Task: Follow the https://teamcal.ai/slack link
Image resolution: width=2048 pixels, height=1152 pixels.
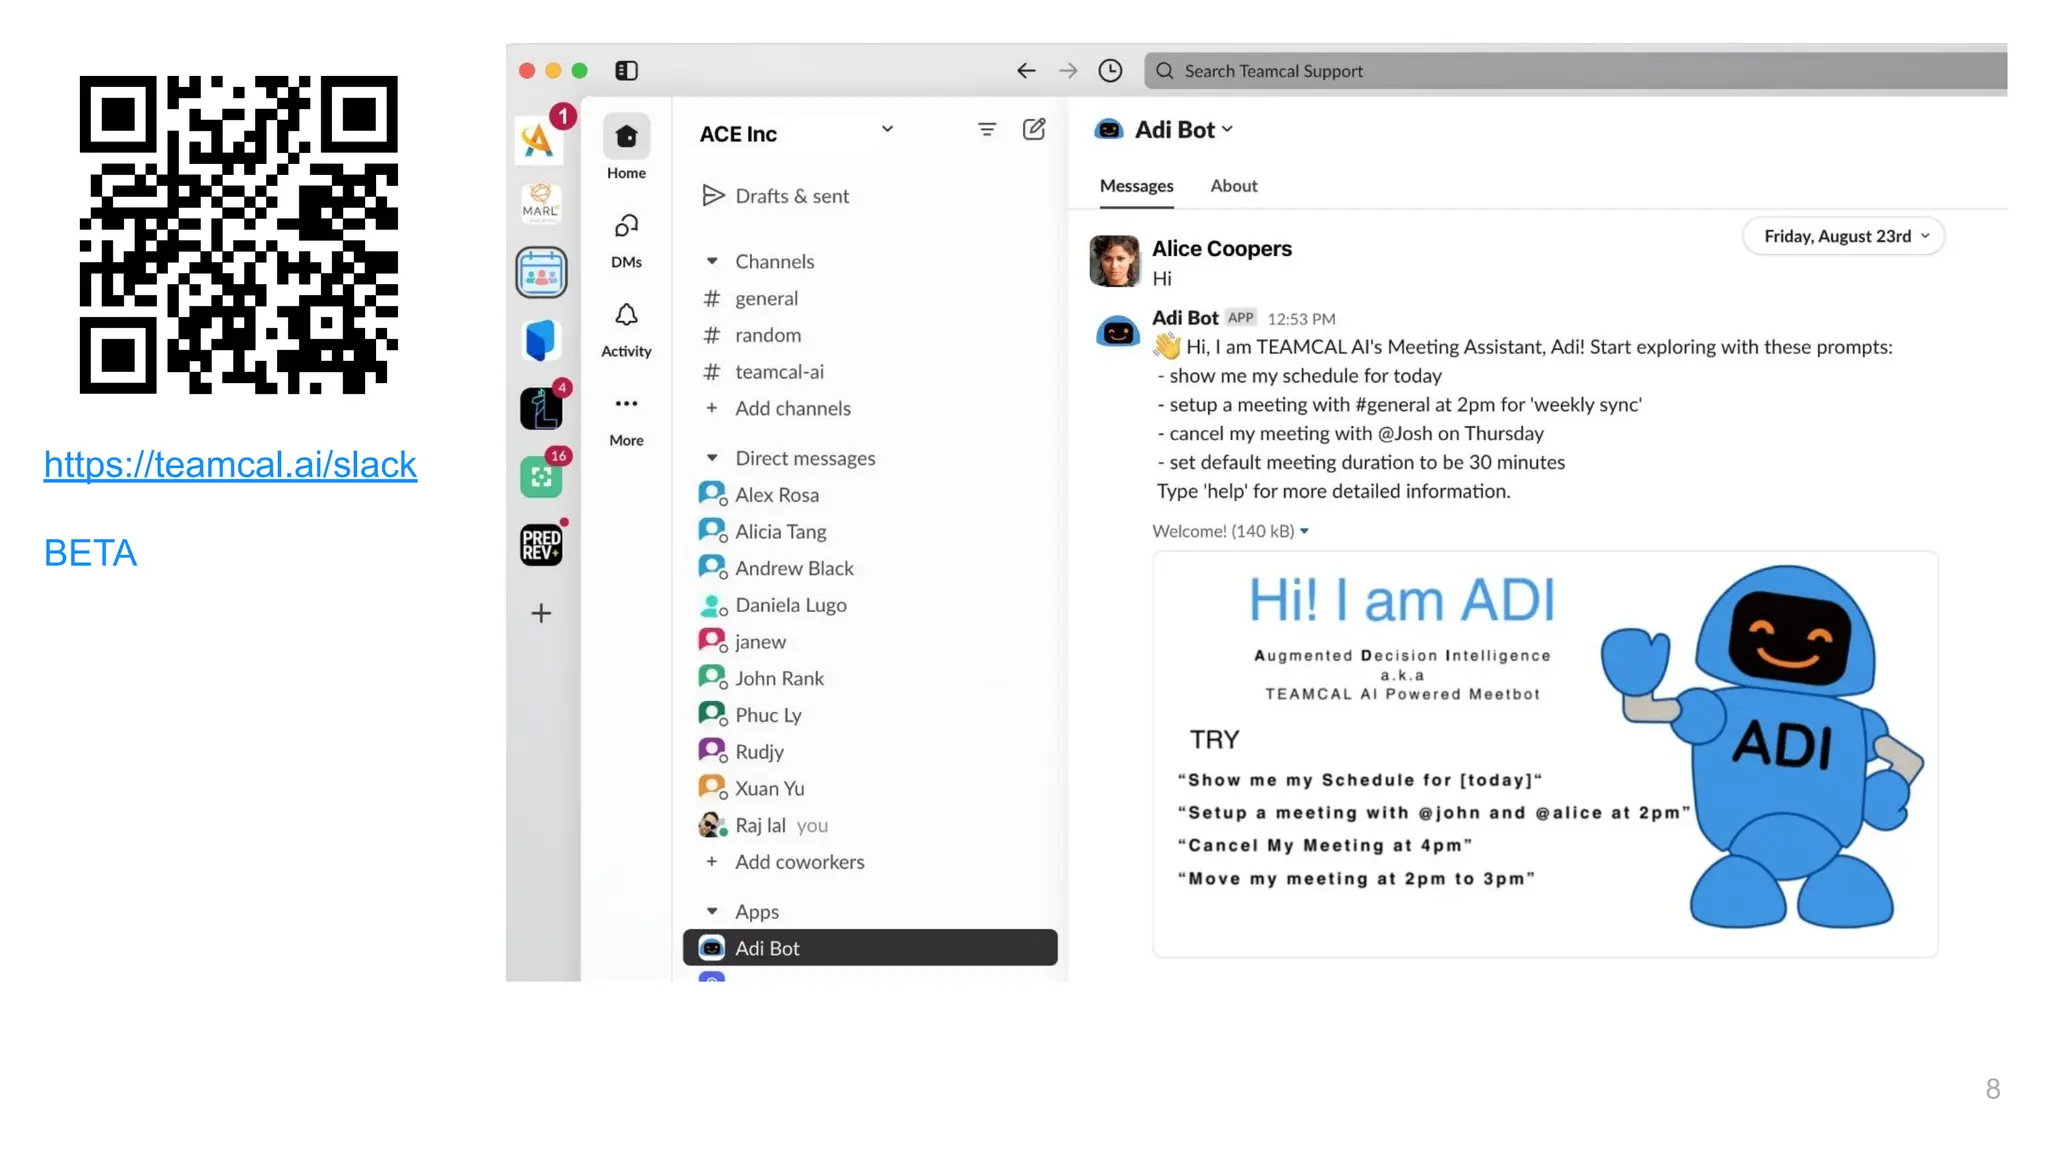Action: 230,465
